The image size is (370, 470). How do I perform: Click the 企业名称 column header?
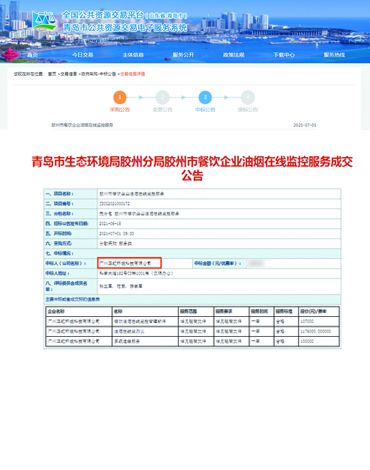(x=56, y=311)
